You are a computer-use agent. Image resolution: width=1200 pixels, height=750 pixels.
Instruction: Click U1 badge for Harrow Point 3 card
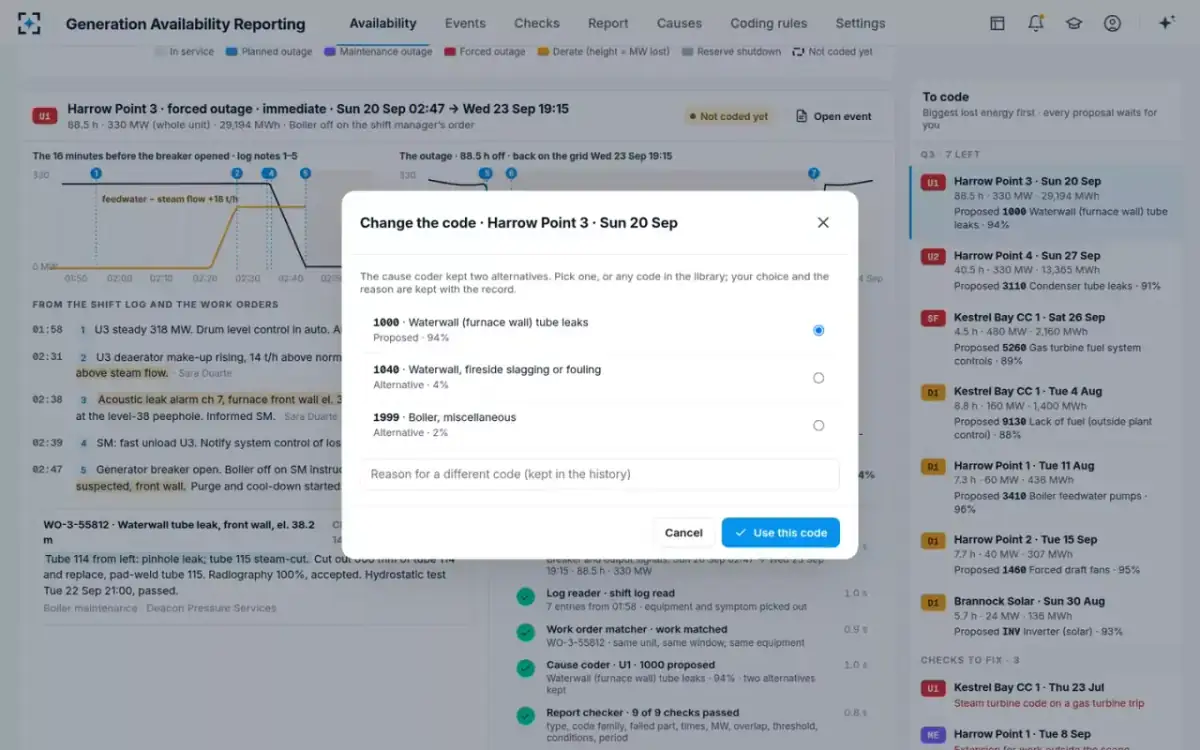[933, 183]
